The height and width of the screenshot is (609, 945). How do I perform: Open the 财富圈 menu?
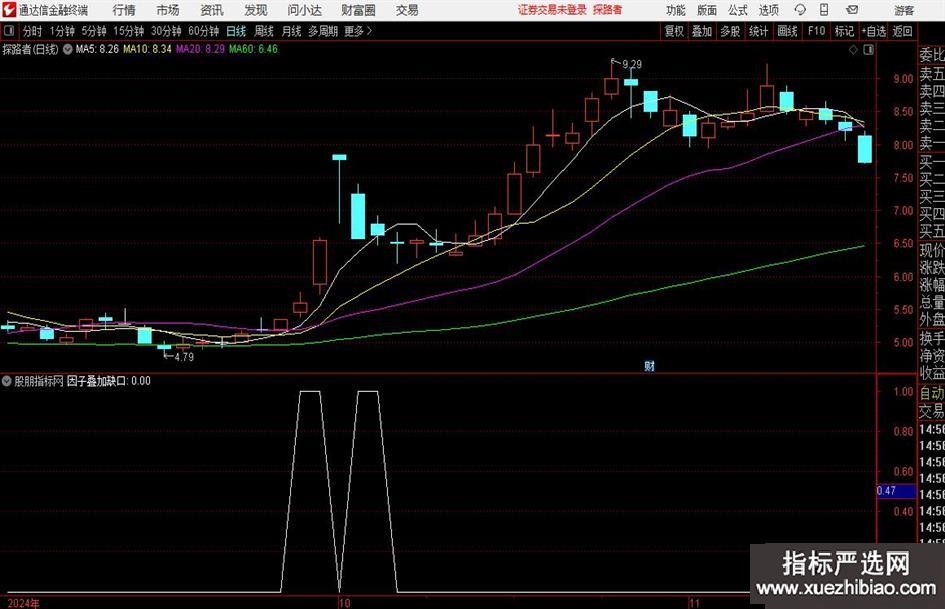click(358, 10)
